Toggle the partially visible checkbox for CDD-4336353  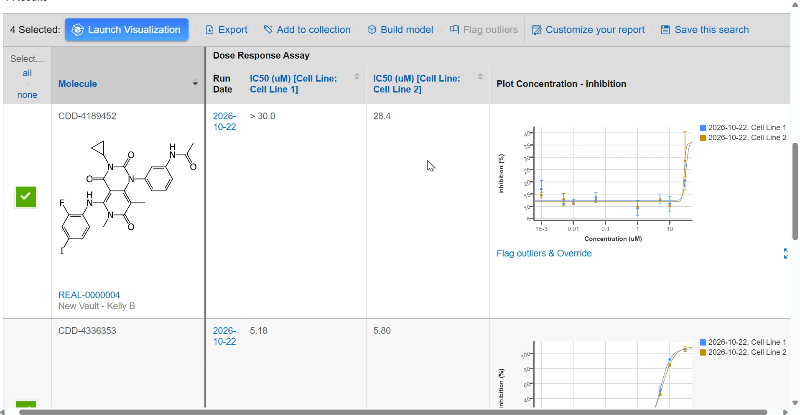pos(26,404)
